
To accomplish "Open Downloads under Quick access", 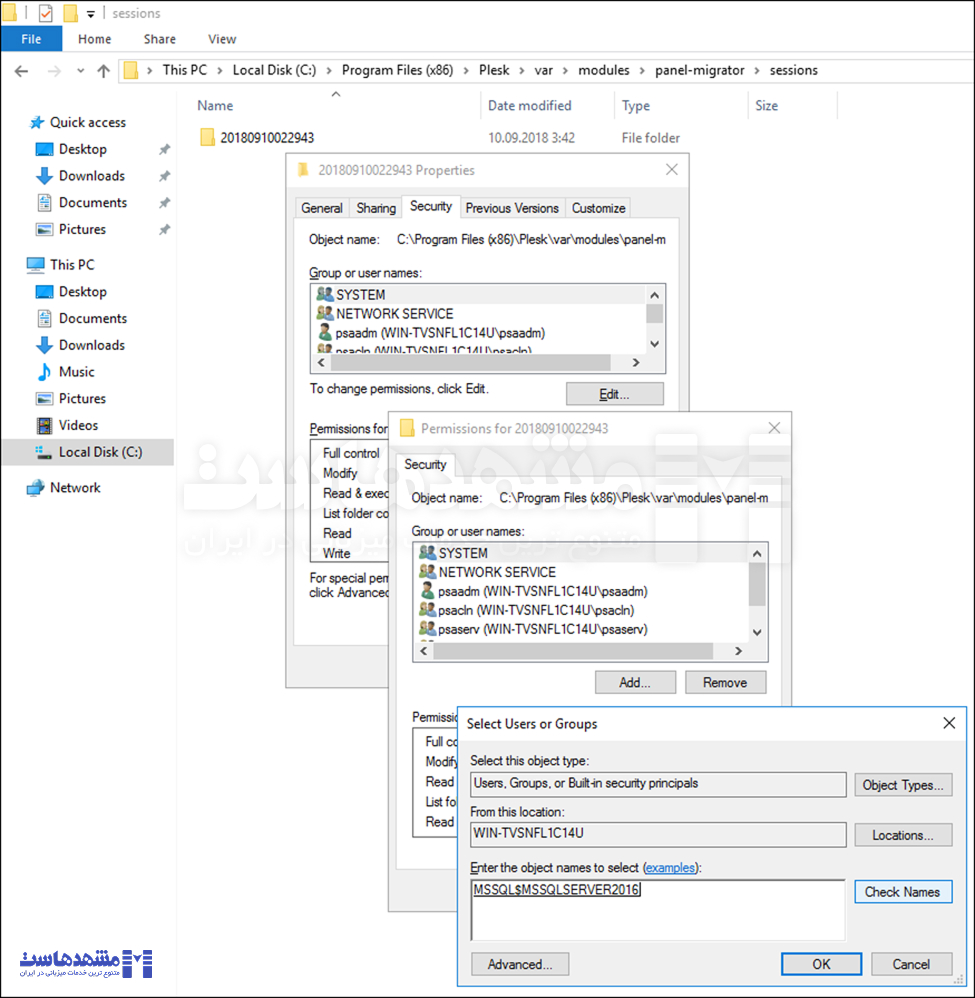I will click(92, 176).
